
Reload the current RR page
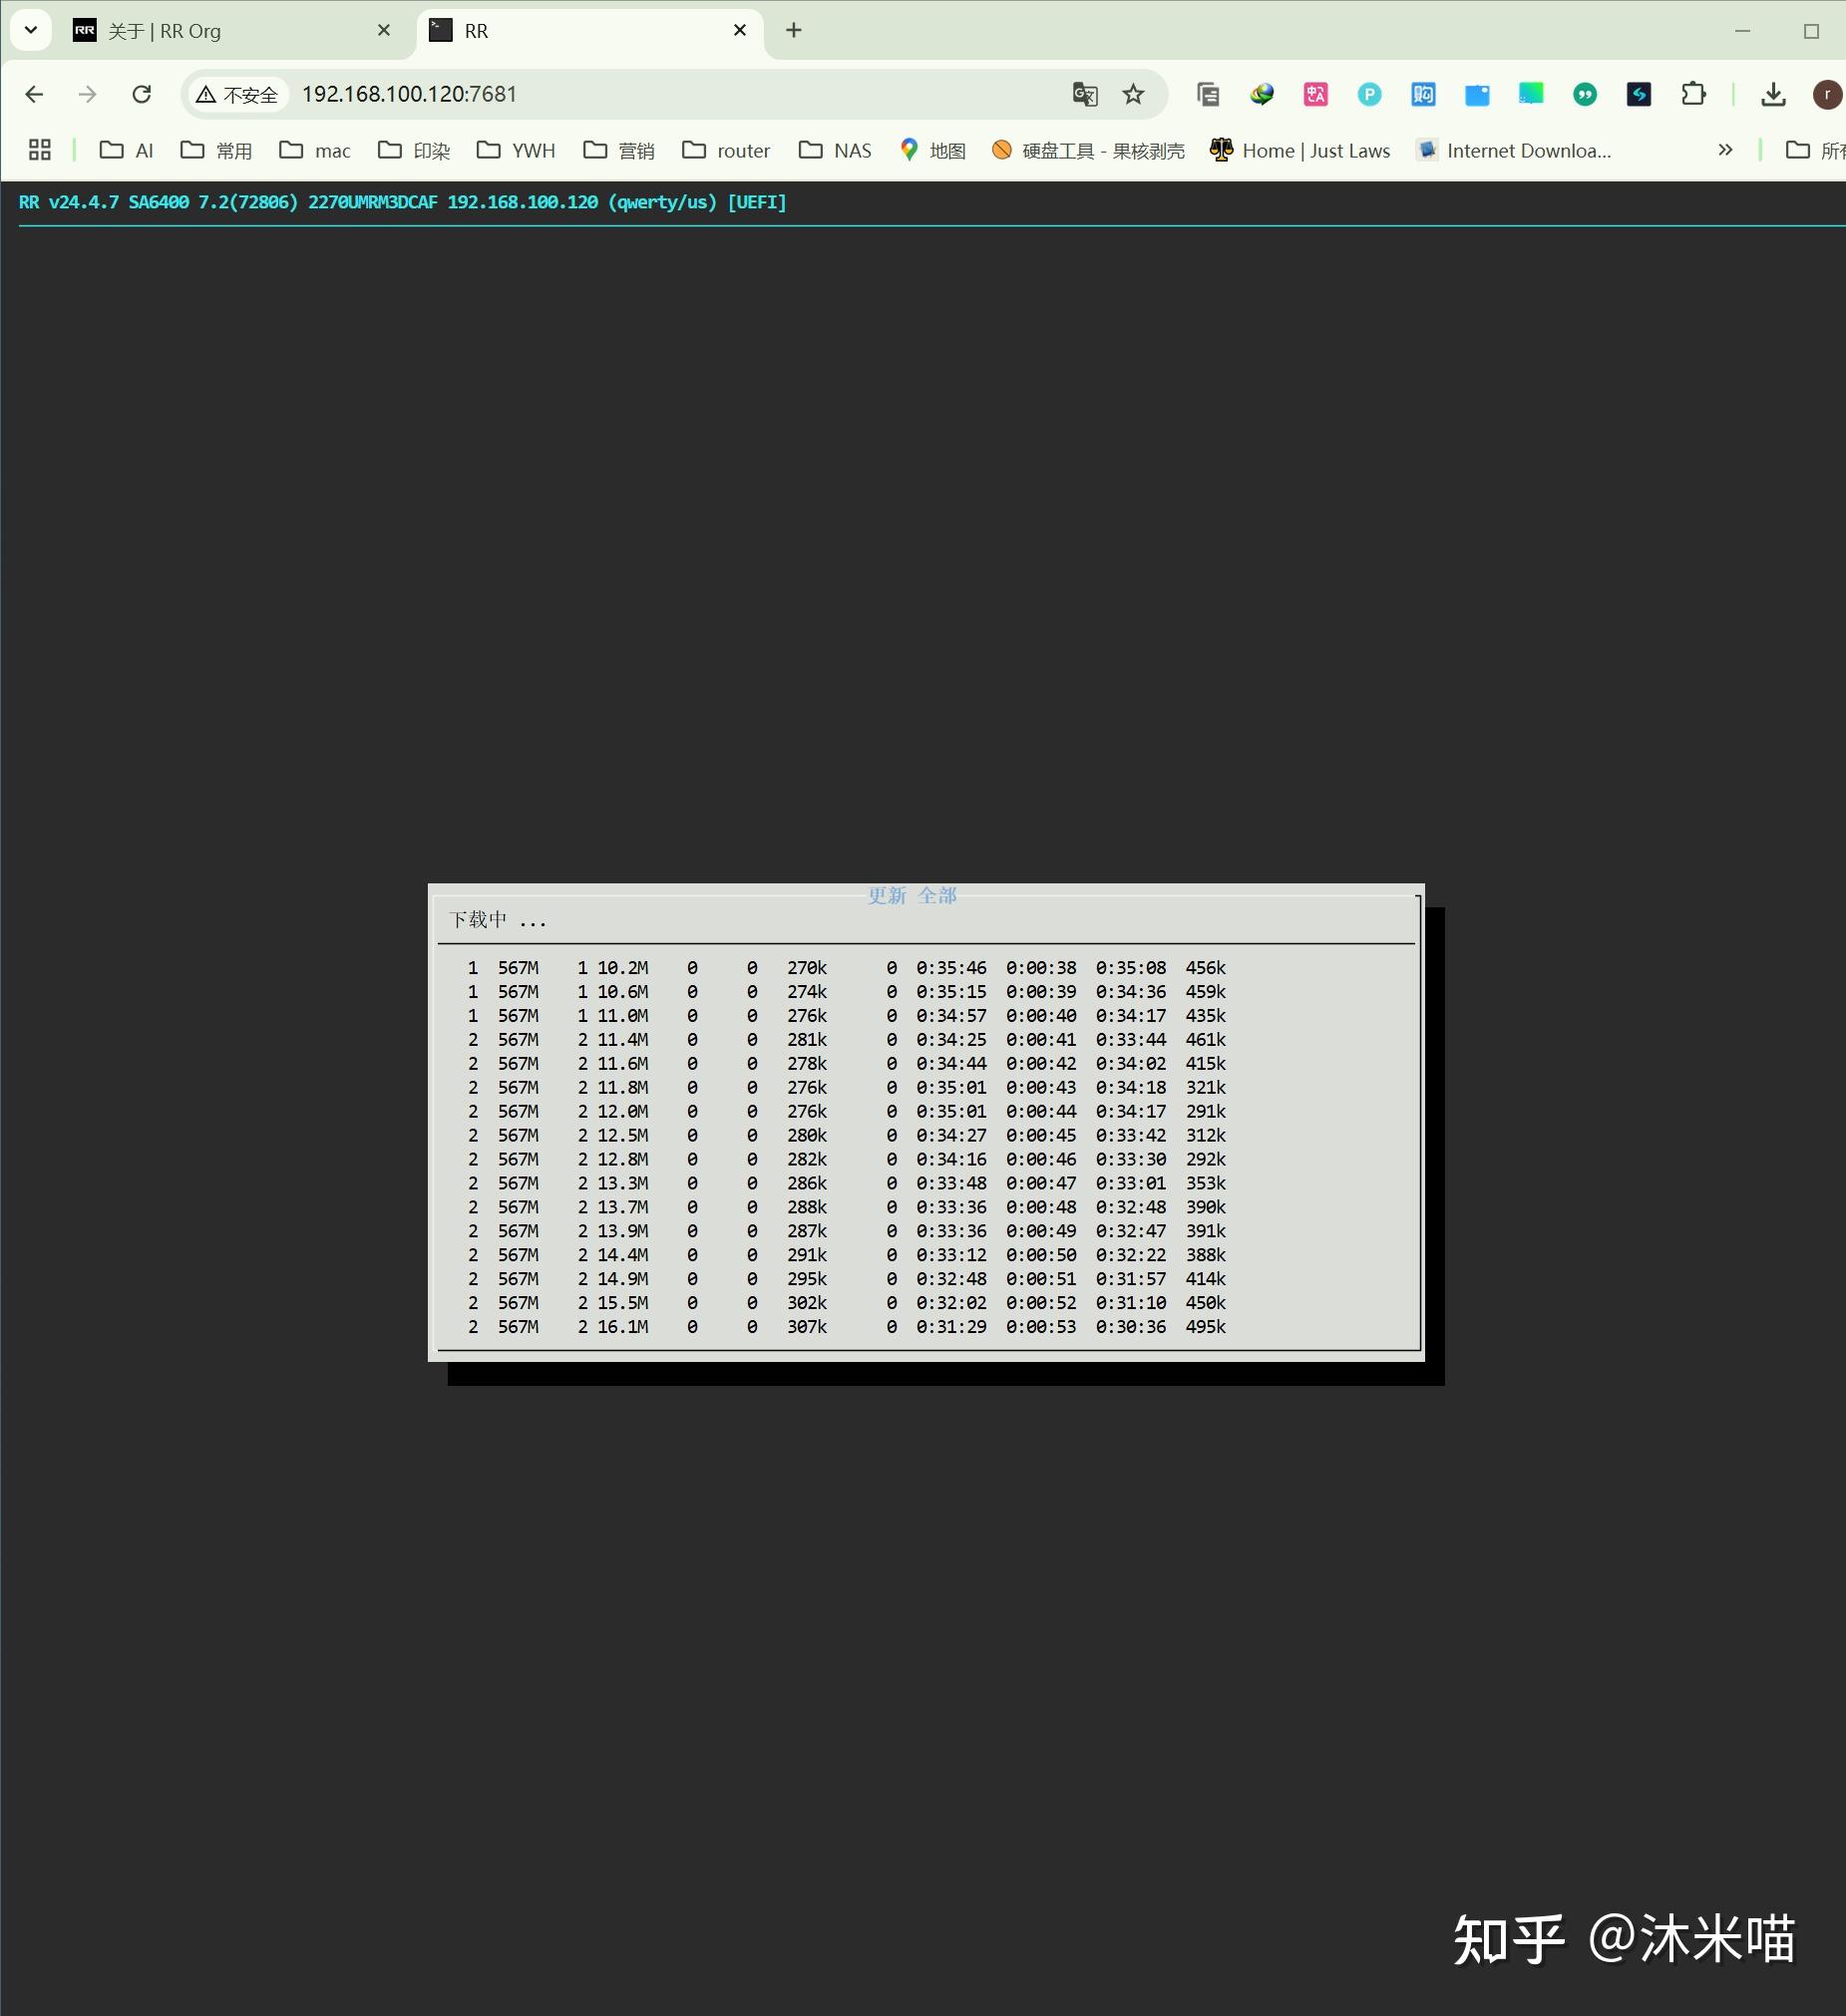click(142, 95)
